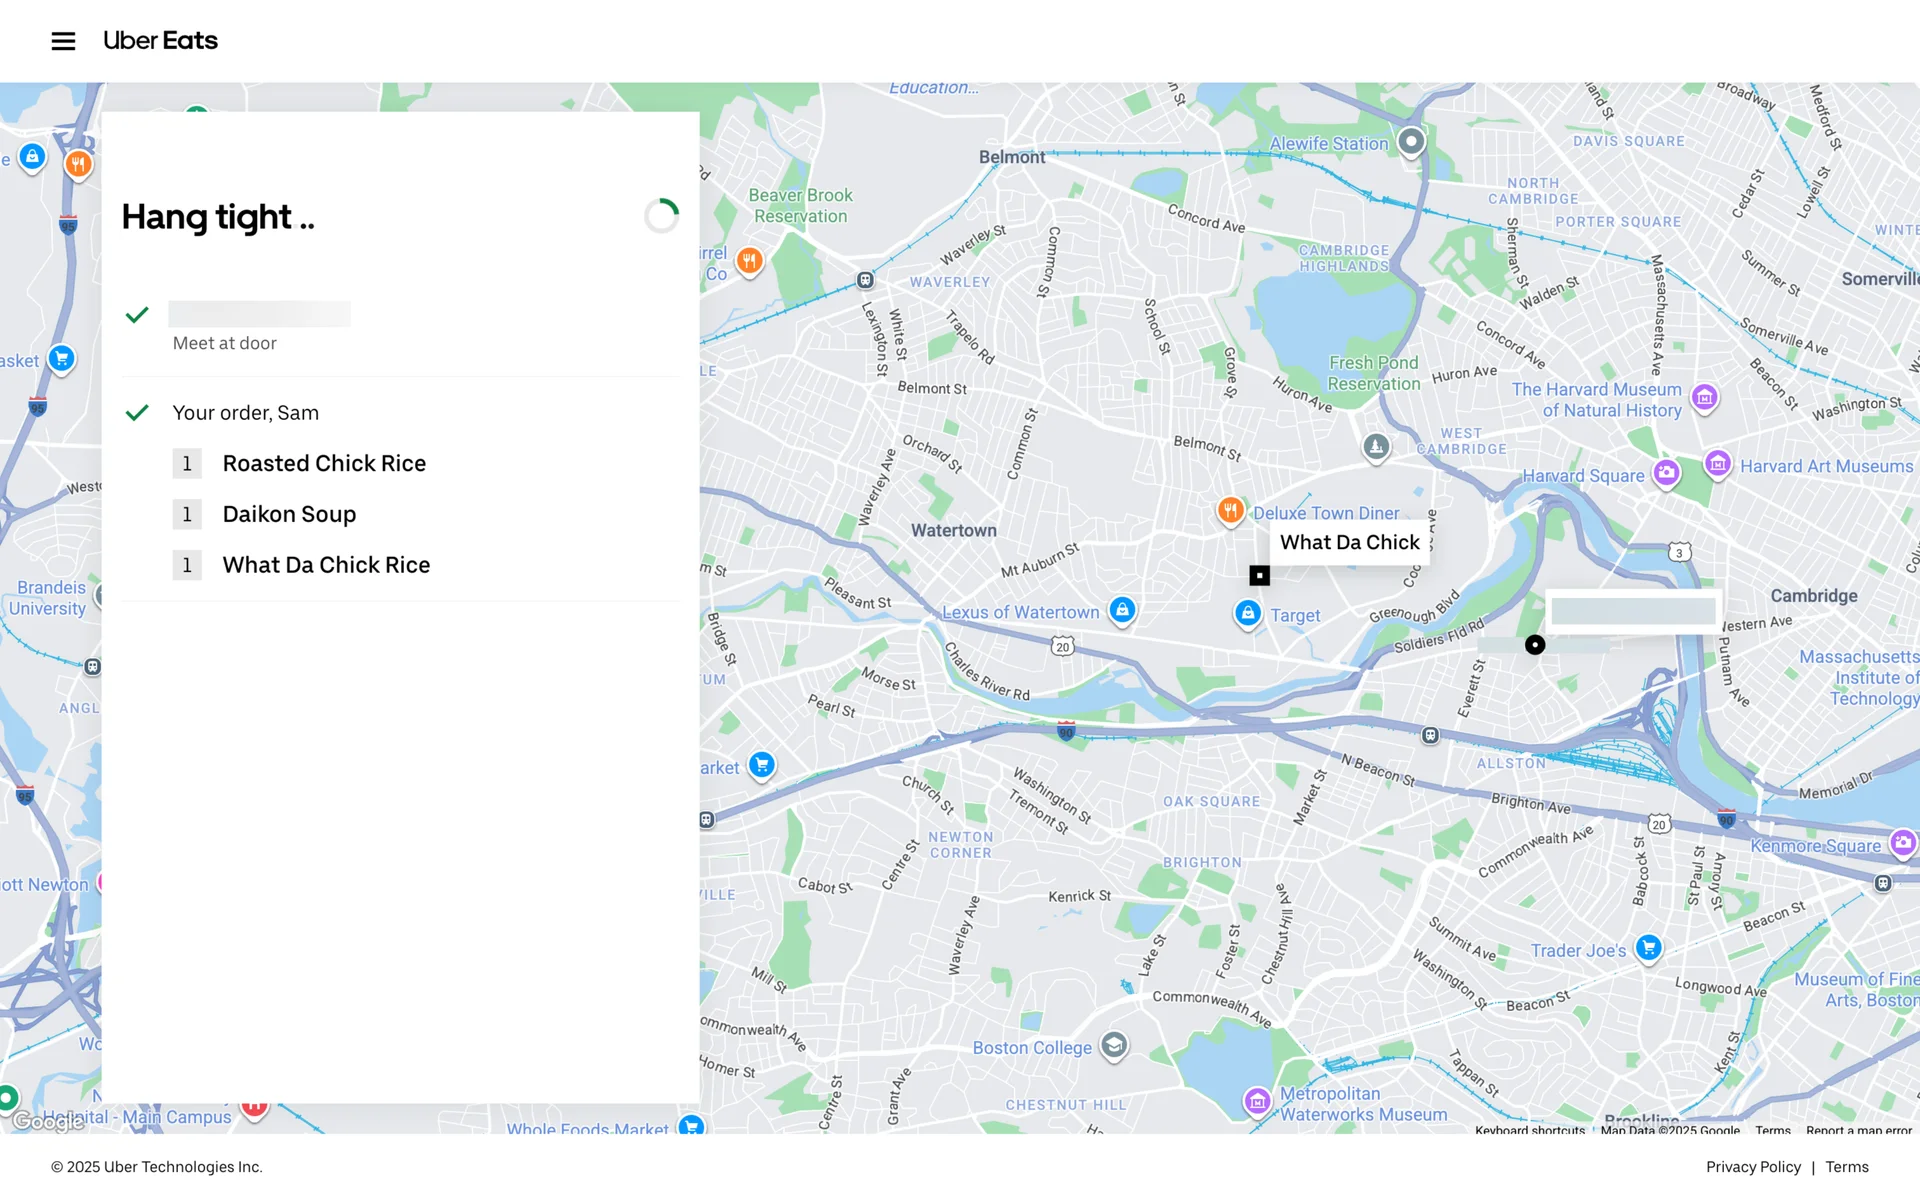Image resolution: width=1920 pixels, height=1200 pixels.
Task: Click the Harvard Square museum pin
Action: pyautogui.click(x=1666, y=472)
